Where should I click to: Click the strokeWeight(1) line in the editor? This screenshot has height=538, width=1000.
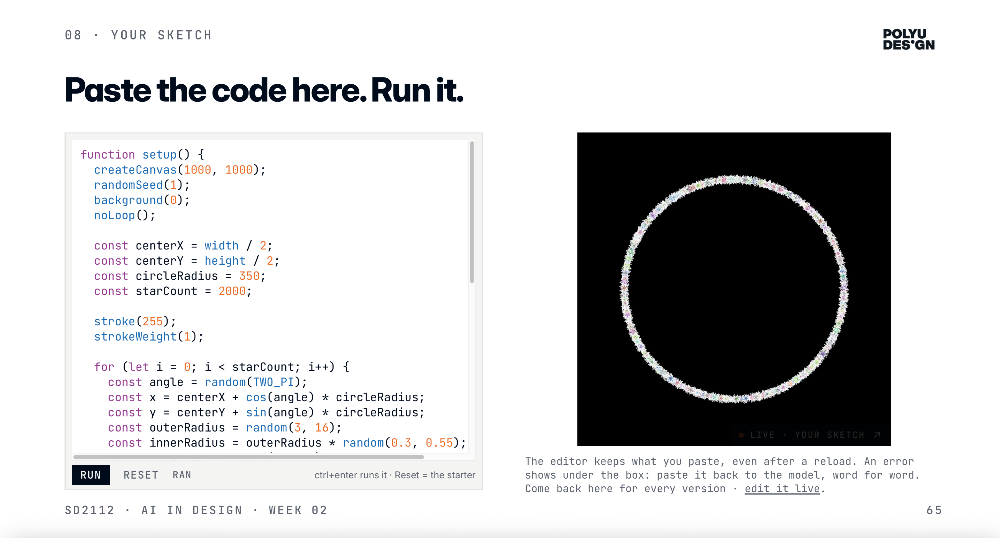tap(149, 337)
